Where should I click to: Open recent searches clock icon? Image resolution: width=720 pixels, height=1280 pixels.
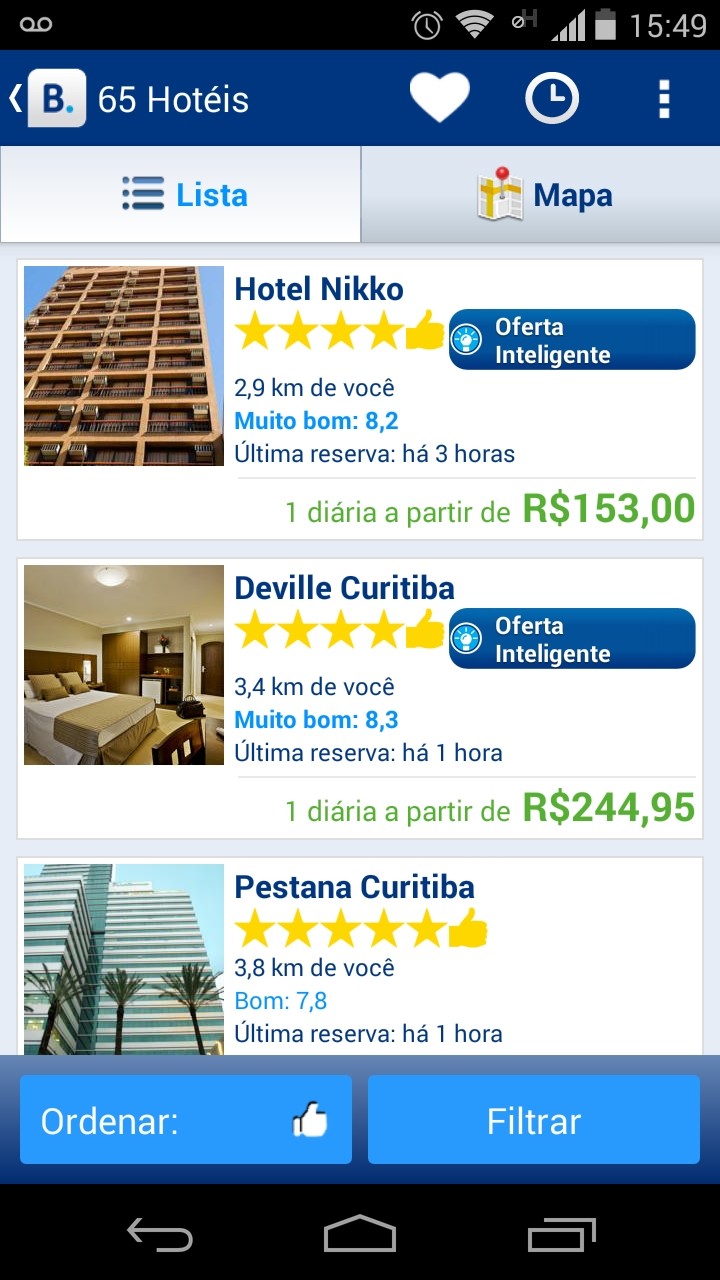pyautogui.click(x=551, y=99)
